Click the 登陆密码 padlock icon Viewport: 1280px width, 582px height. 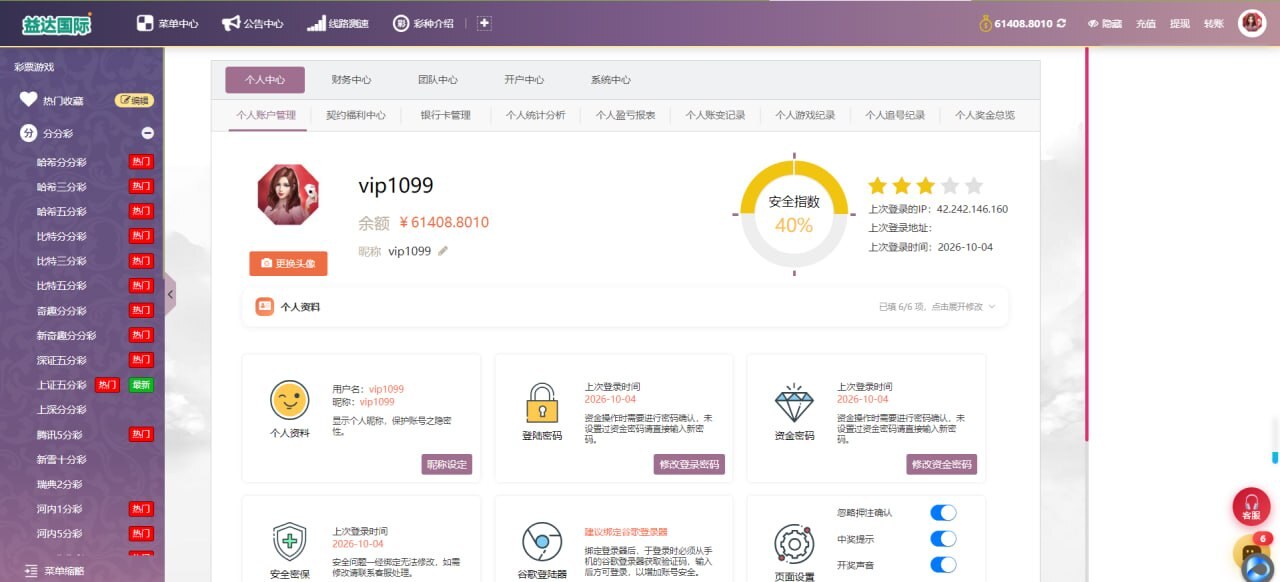[x=542, y=402]
